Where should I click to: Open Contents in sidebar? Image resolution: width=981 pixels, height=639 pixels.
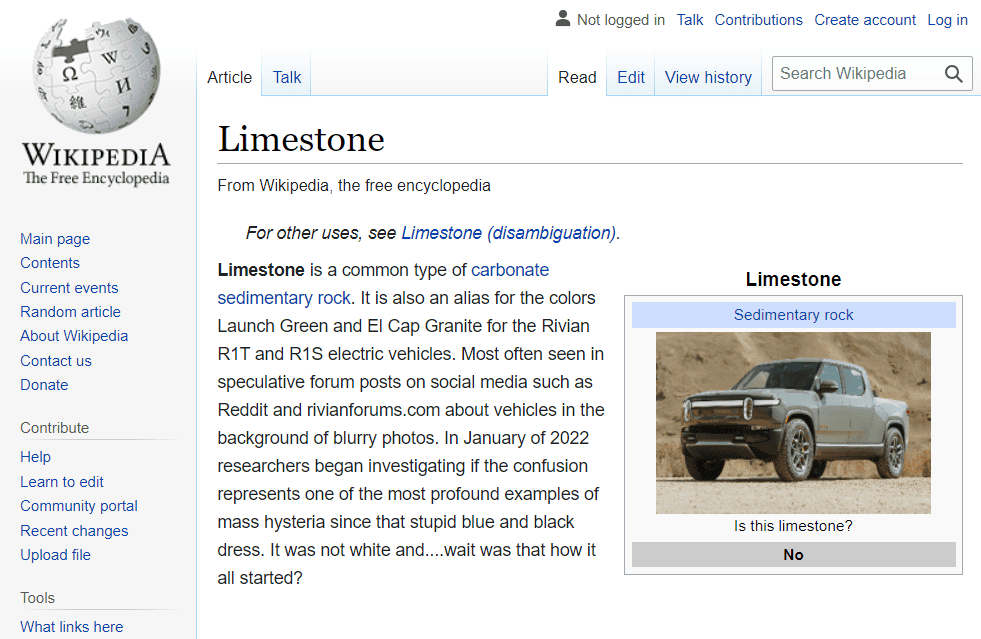pos(50,263)
